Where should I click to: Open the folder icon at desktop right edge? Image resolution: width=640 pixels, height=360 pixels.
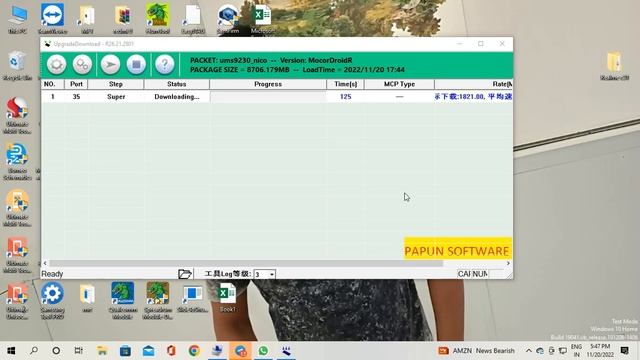point(614,65)
